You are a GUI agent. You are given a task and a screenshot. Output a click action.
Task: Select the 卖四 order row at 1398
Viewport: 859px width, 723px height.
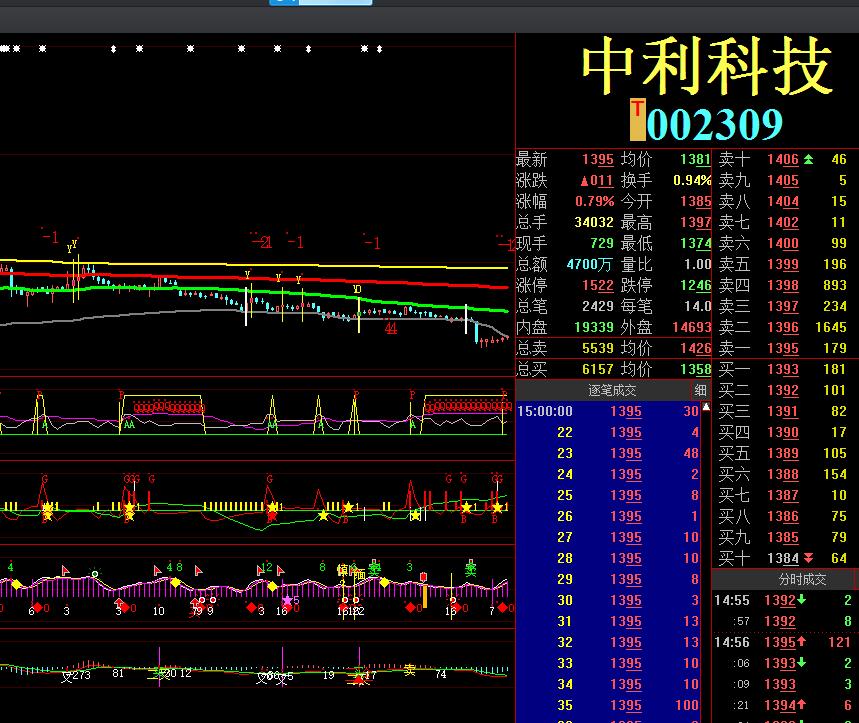pos(784,285)
